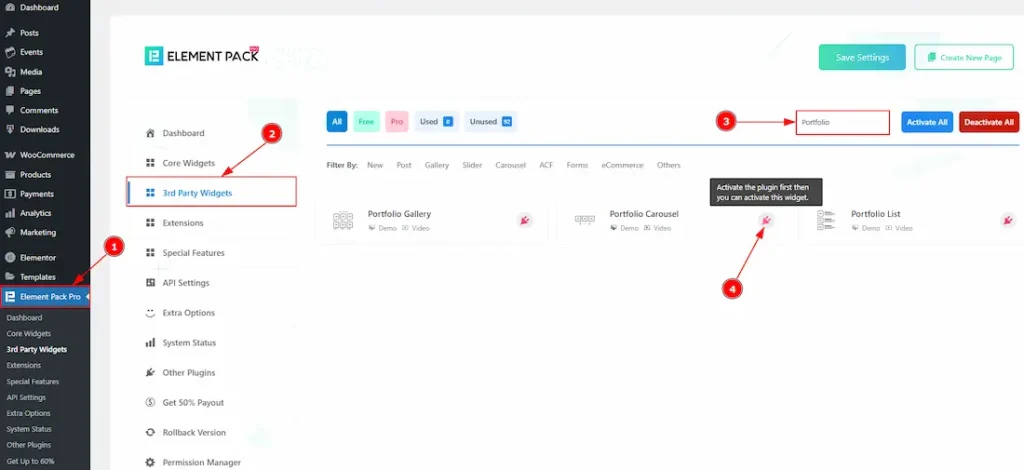
Task: Click the Media icon in admin sidebar
Action: pyautogui.click(x=10, y=72)
